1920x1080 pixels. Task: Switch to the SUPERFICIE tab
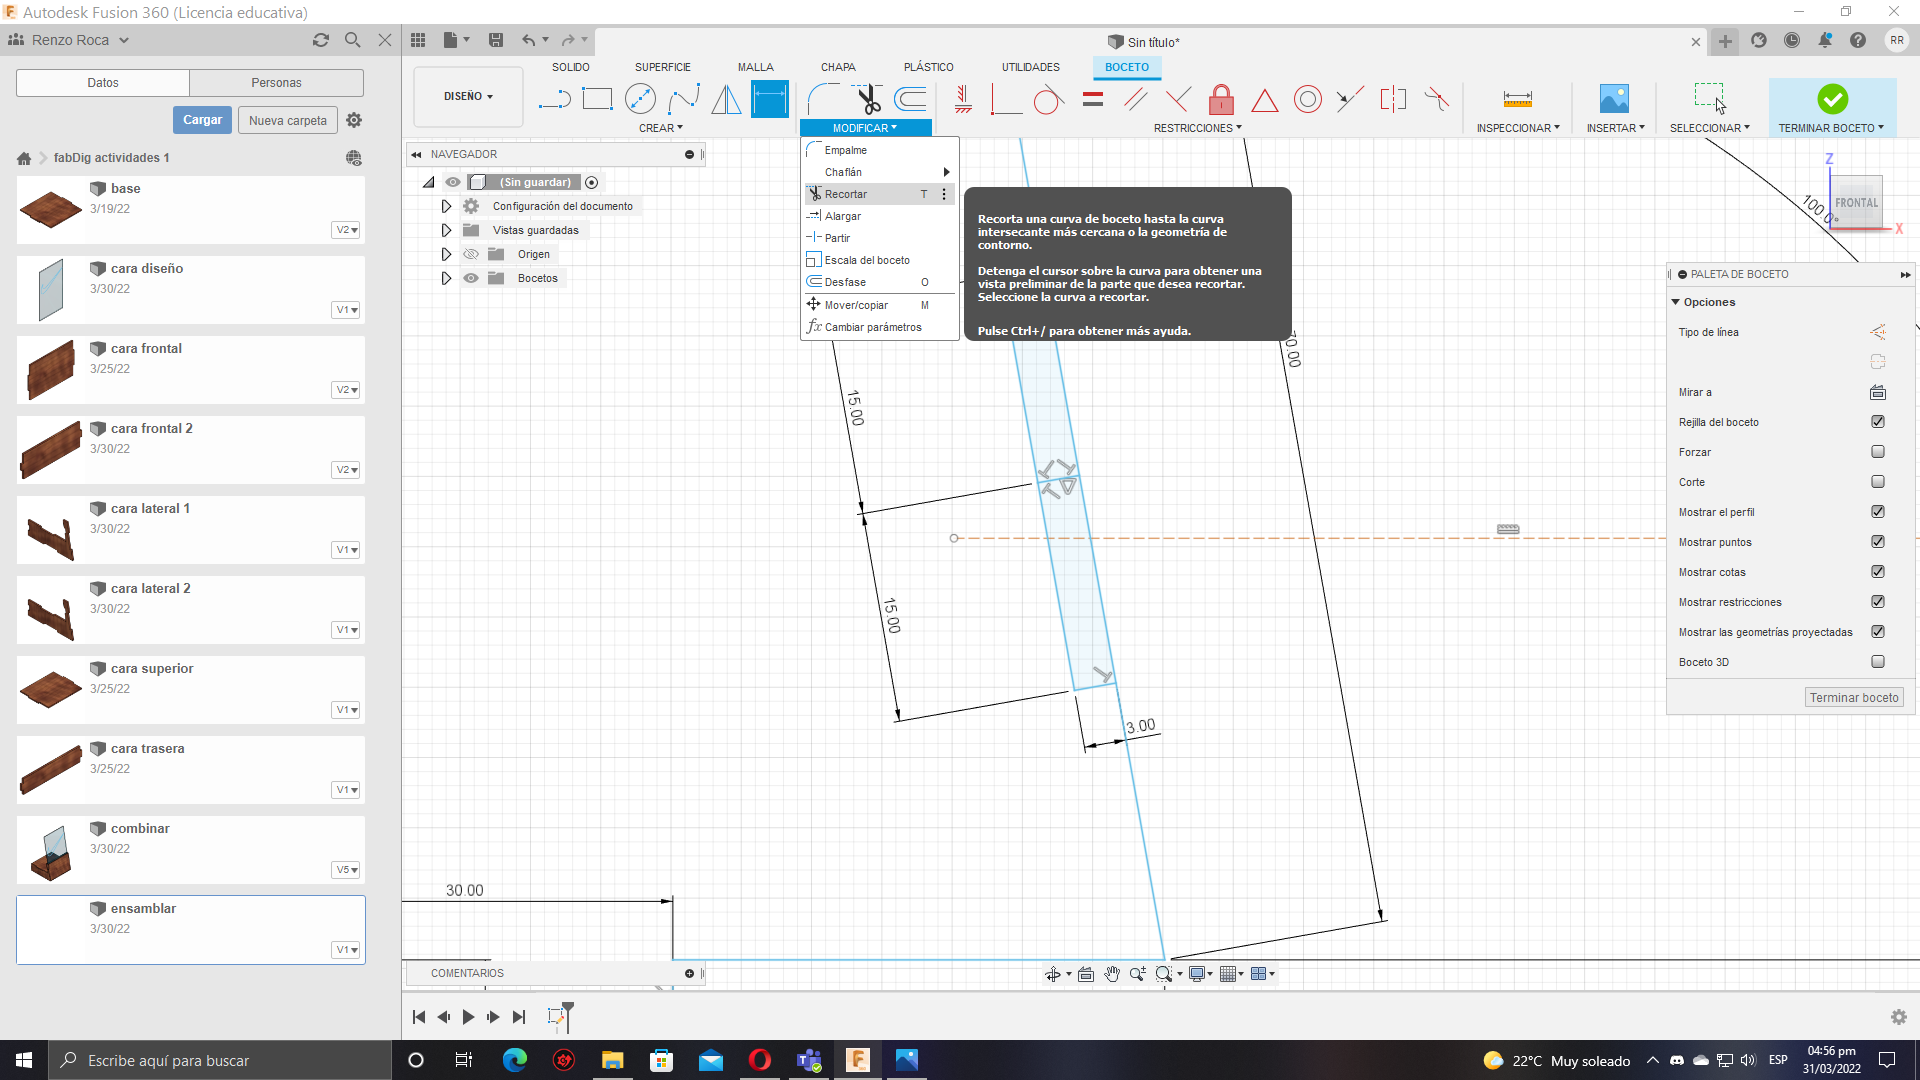point(662,67)
